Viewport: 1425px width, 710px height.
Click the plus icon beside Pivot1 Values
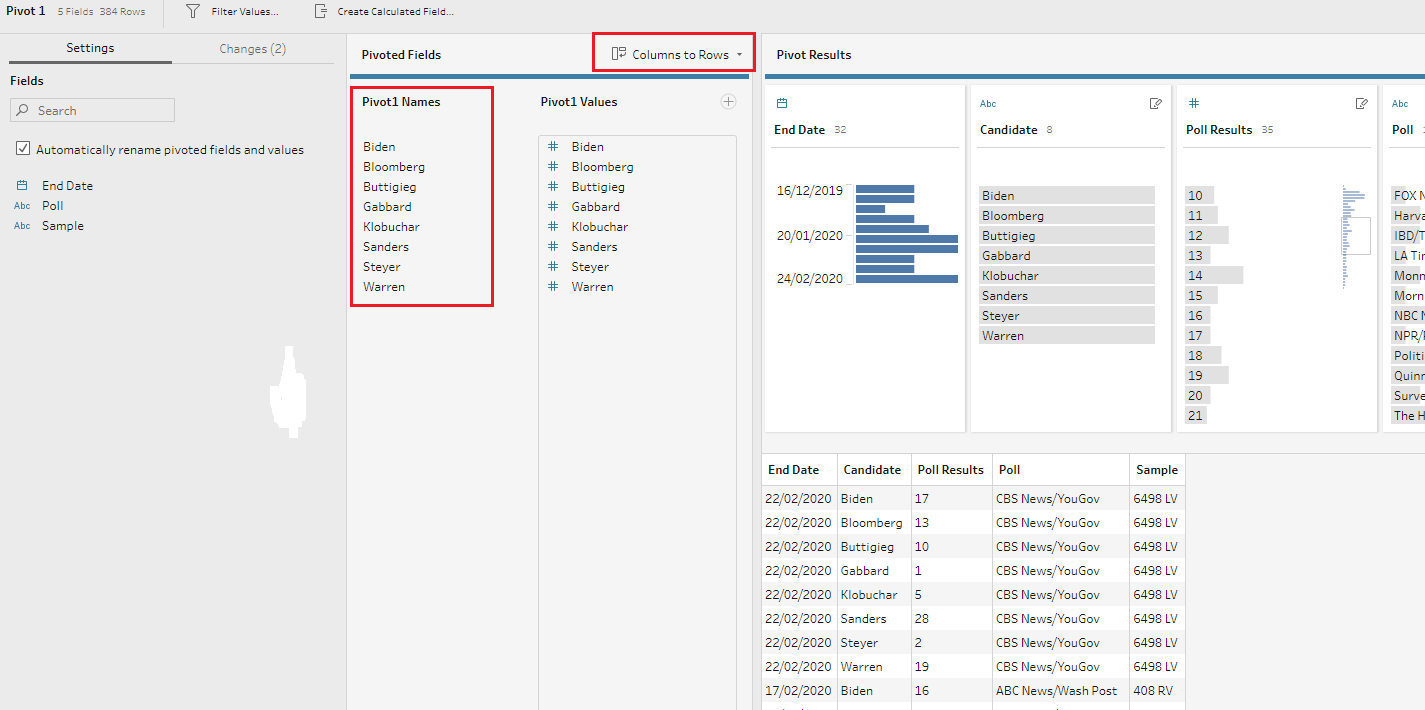pyautogui.click(x=728, y=101)
